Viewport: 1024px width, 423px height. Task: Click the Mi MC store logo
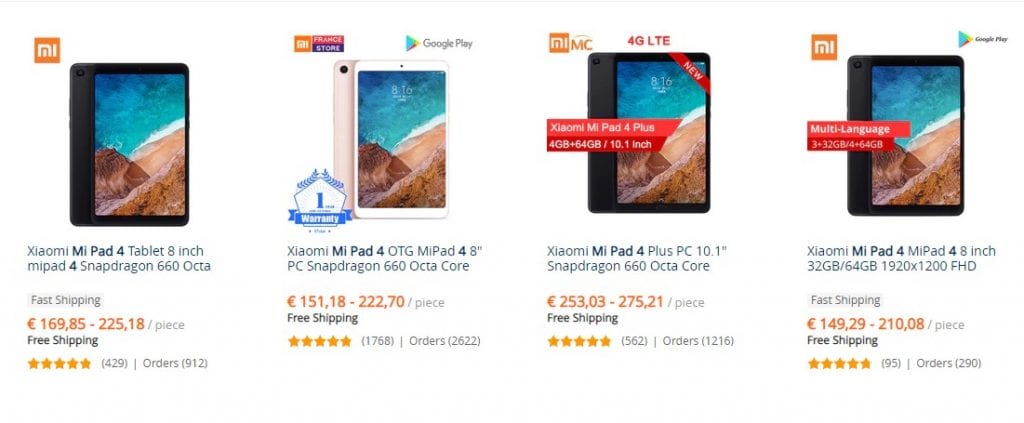(x=571, y=43)
